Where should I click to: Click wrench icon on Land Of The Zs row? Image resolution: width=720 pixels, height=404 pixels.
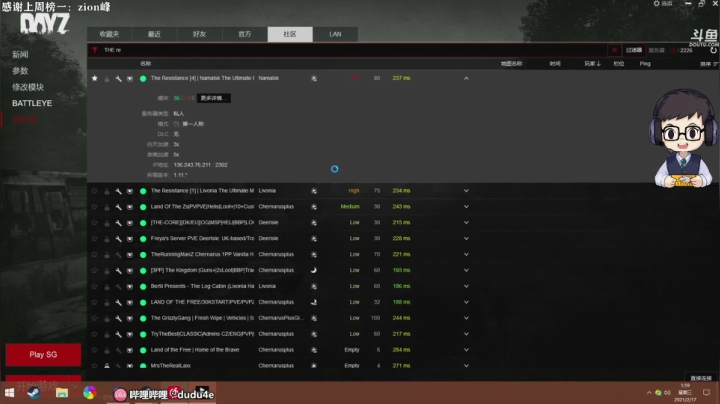(118, 207)
